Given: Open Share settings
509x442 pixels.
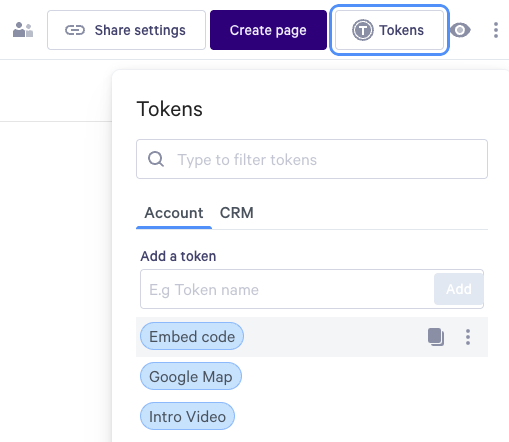Looking at the screenshot, I should pyautogui.click(x=126, y=30).
